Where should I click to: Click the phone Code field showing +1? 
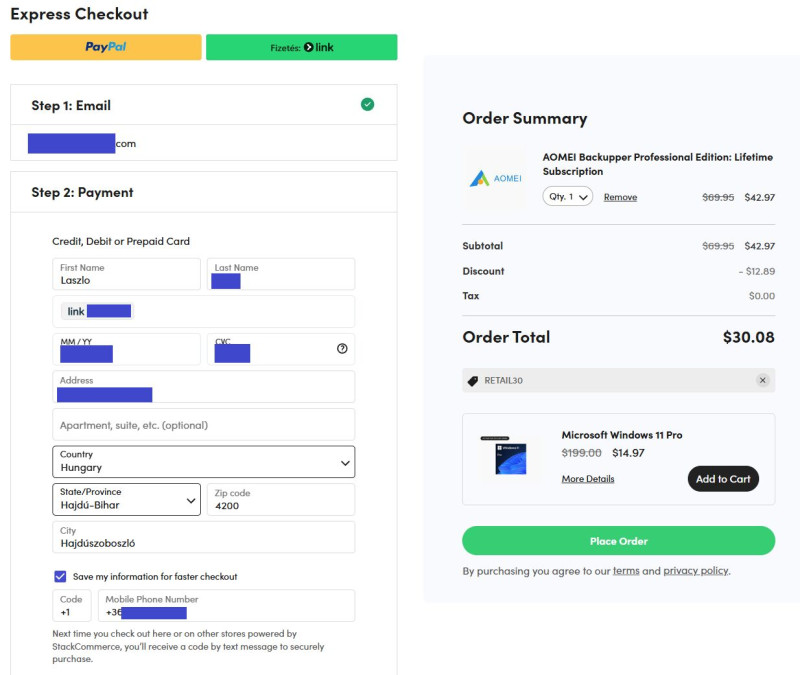pyautogui.click(x=72, y=606)
